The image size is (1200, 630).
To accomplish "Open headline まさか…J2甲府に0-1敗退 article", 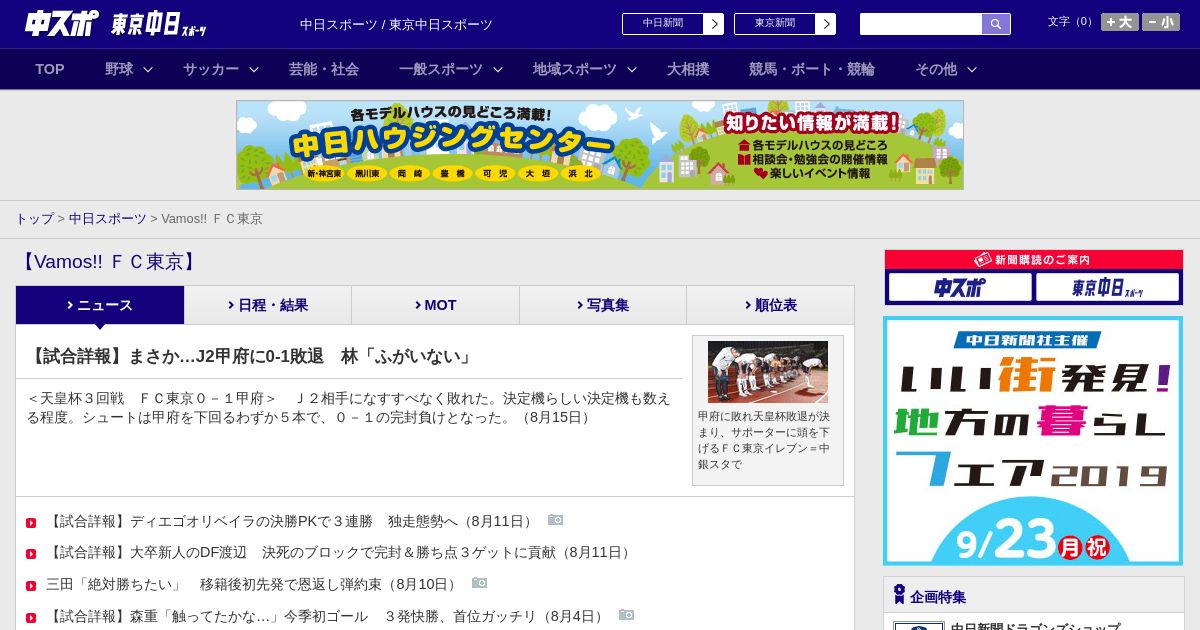I will (251, 356).
